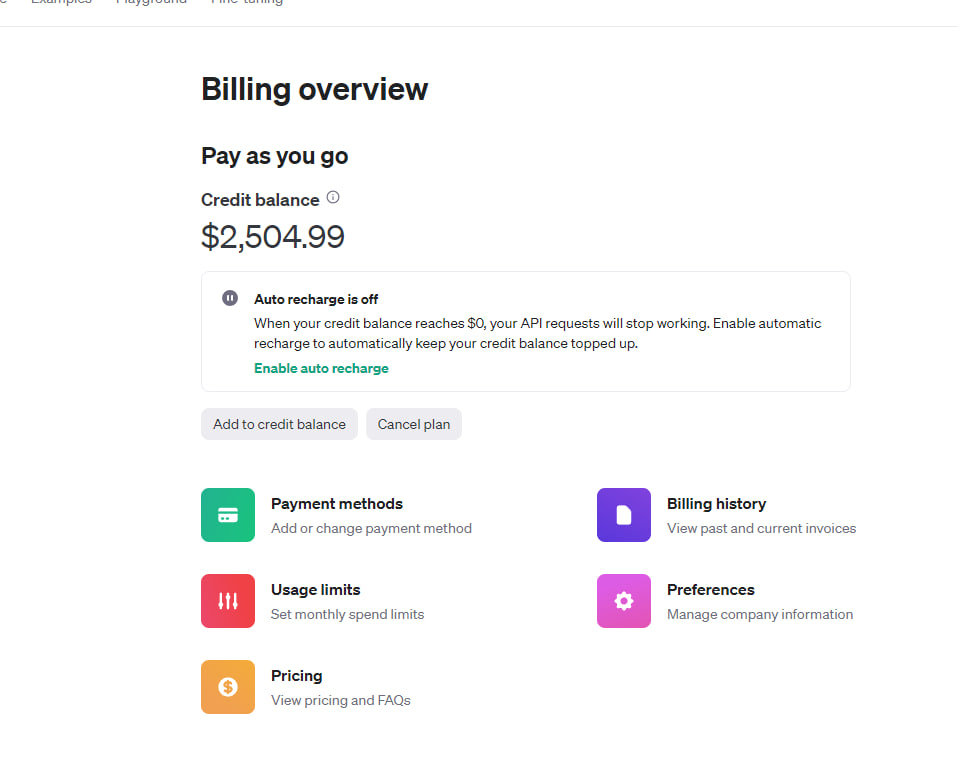Click the Cancel plan button

tap(414, 424)
